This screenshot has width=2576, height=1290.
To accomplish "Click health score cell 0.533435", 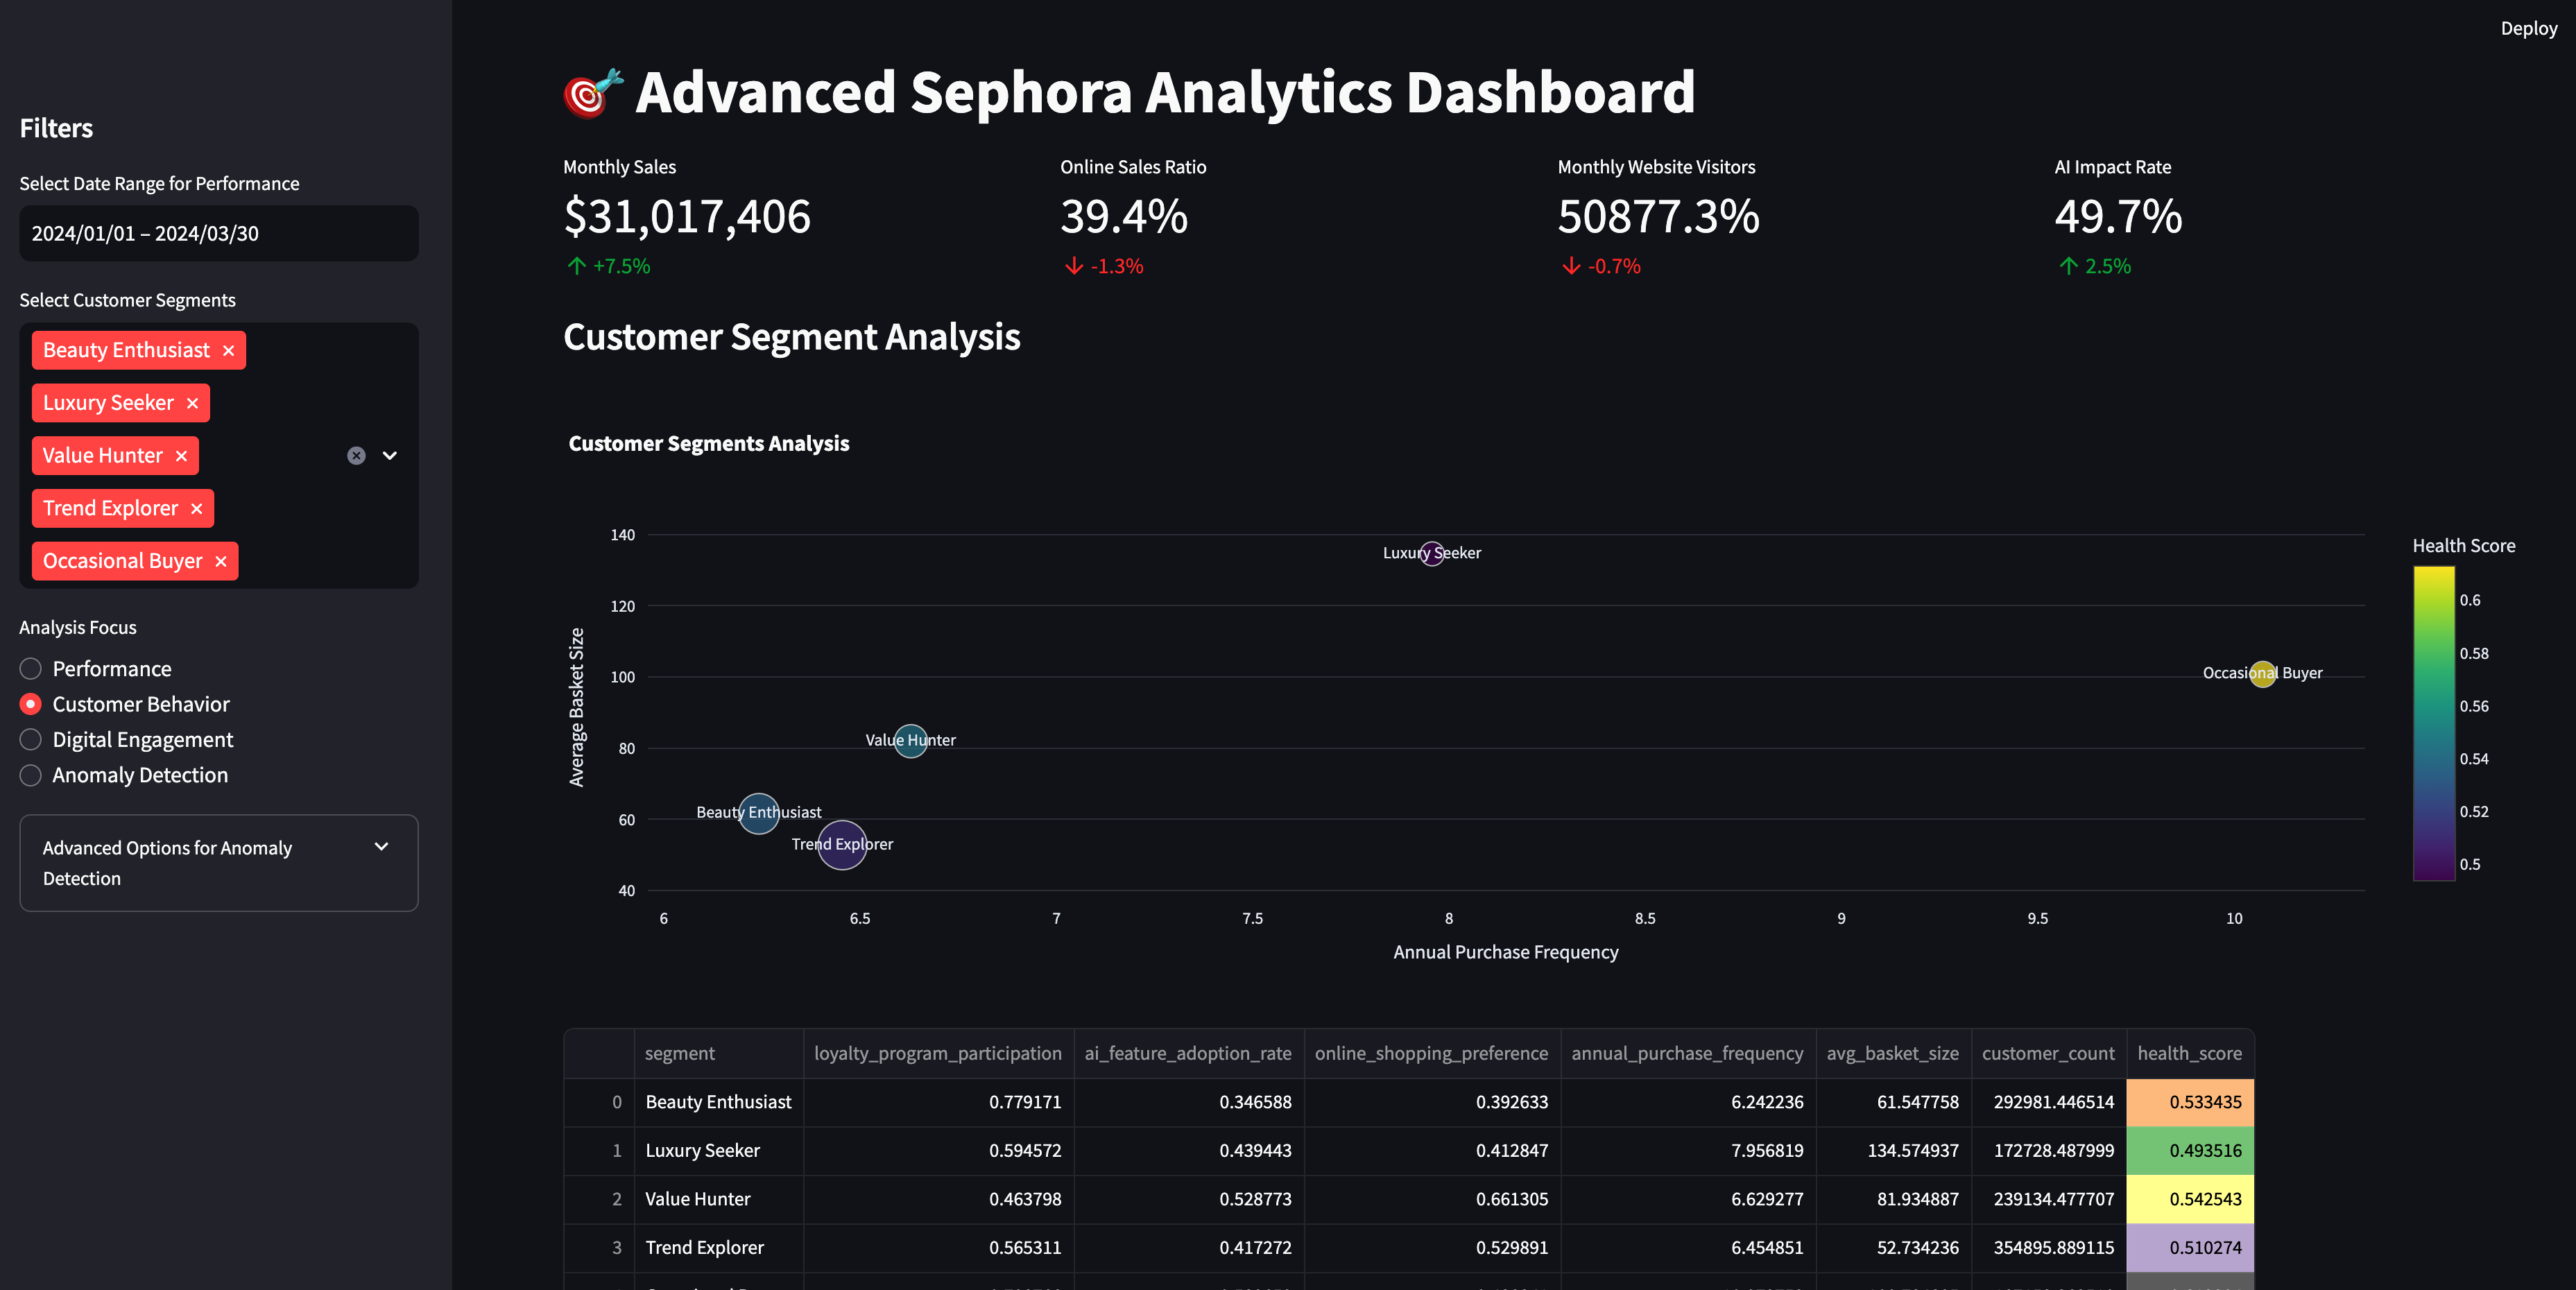I will [x=2190, y=1103].
